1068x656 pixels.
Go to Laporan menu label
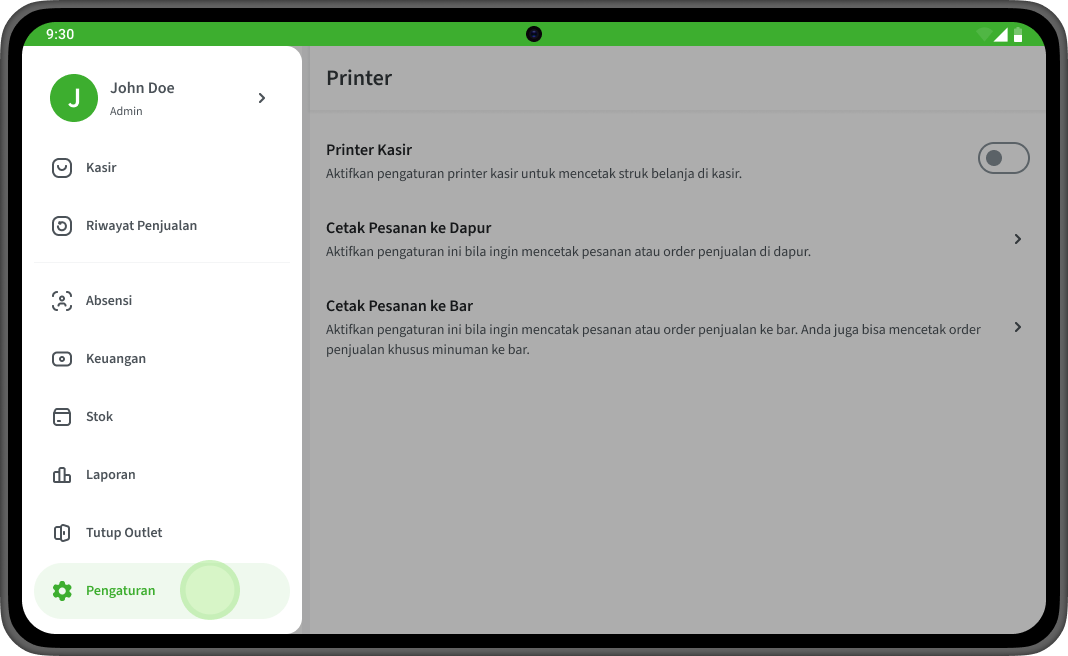pyautogui.click(x=110, y=475)
